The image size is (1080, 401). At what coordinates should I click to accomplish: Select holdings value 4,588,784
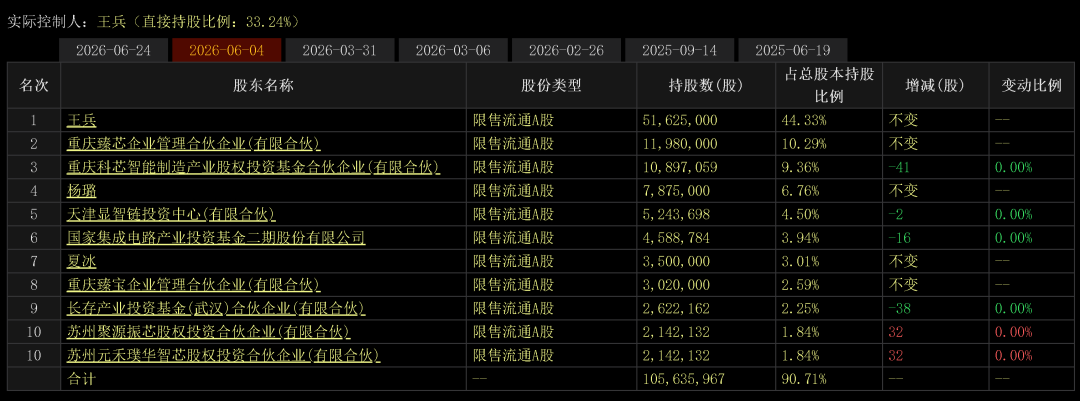(676, 238)
